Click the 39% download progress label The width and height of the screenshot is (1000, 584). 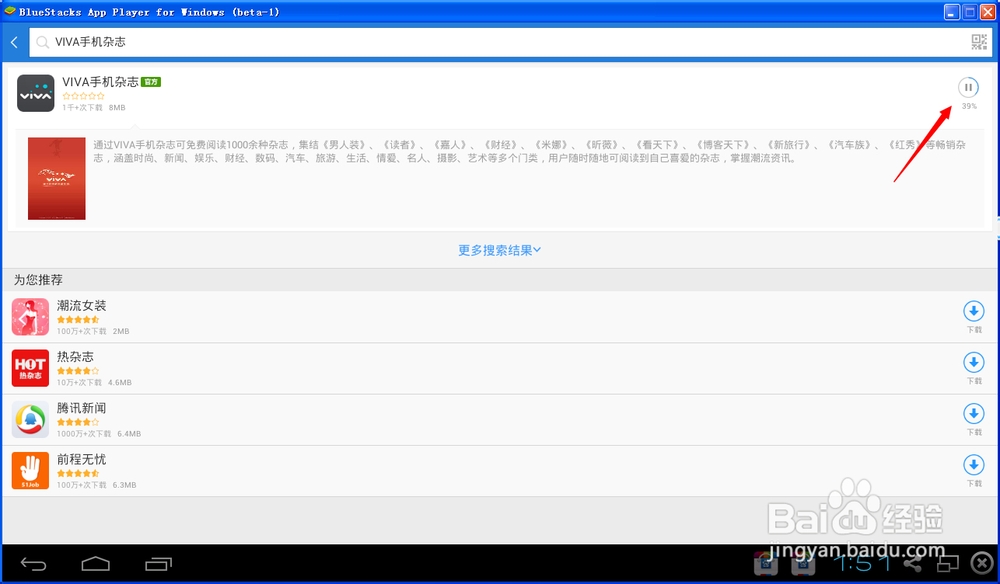click(969, 106)
